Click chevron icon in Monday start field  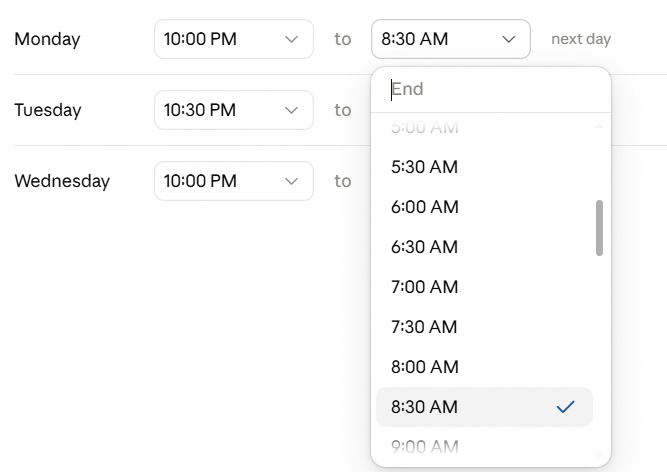pos(291,40)
